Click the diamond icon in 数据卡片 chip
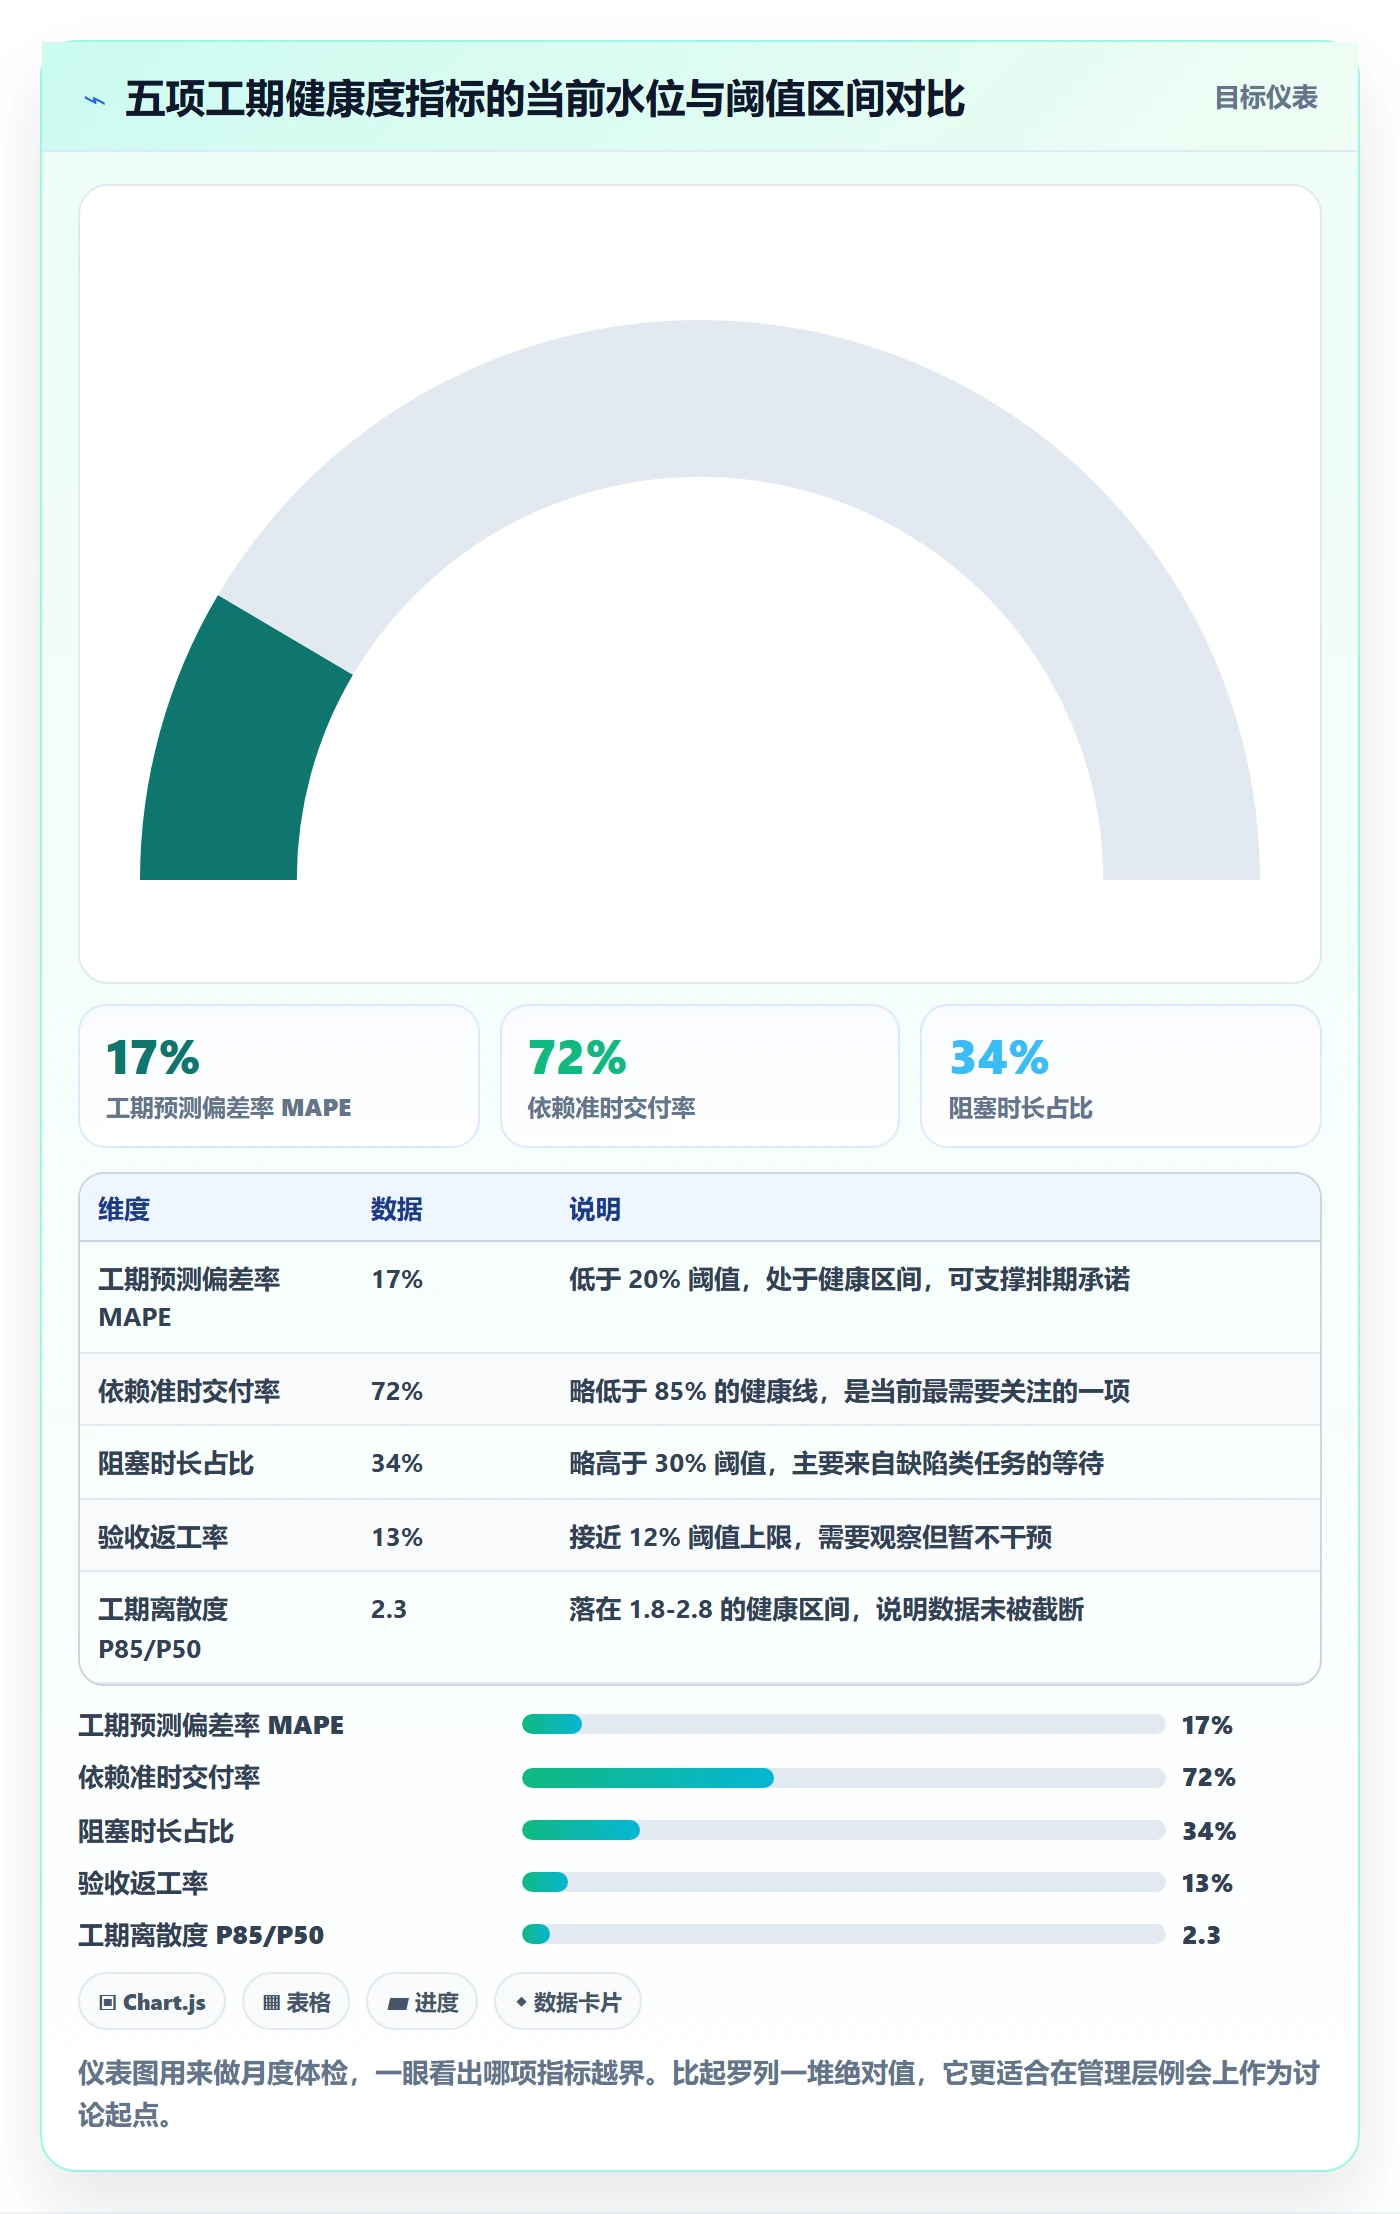Viewport: 1400px width, 2214px height. (x=521, y=2001)
